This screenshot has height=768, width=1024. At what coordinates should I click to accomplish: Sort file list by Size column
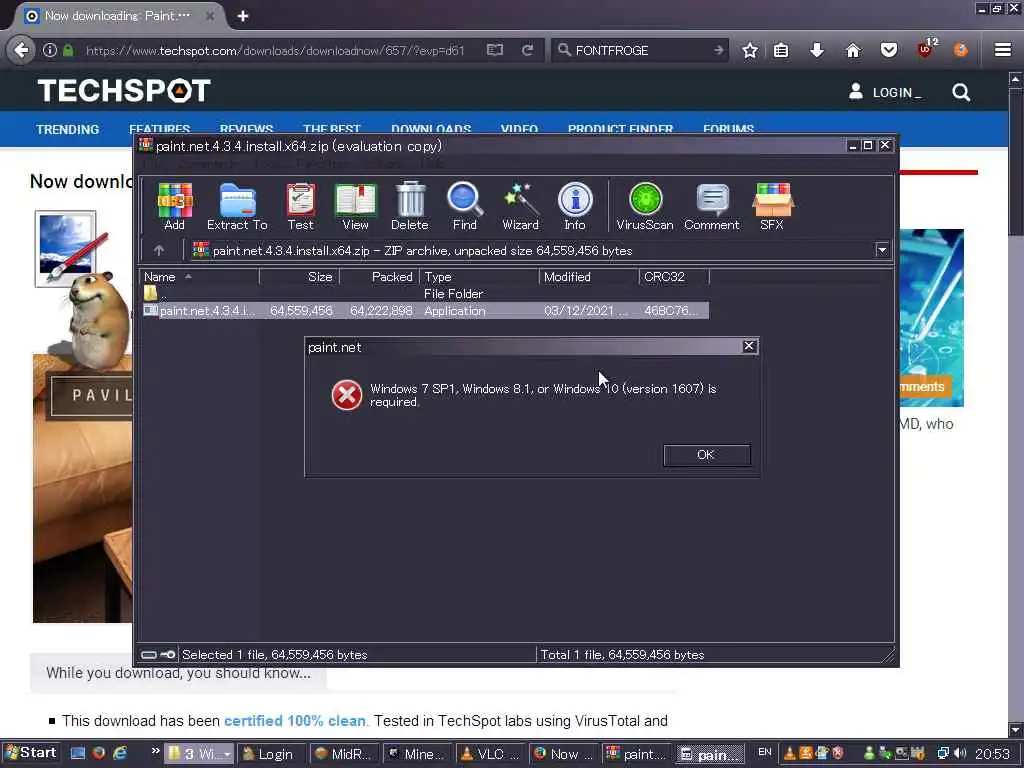(x=300, y=277)
